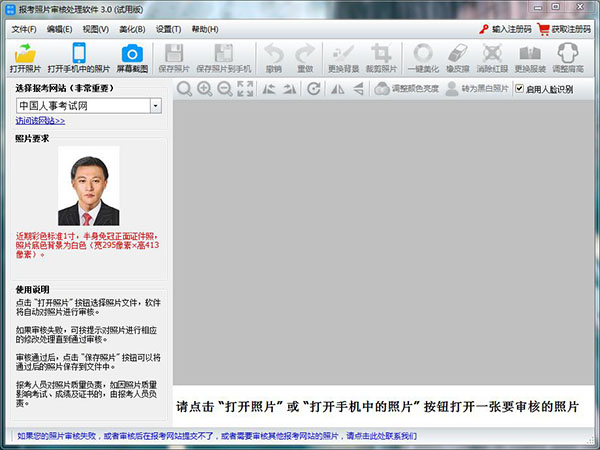The height and width of the screenshot is (450, 600).
Task: Toggle the 启用人脸识别 checkbox
Action: pos(519,89)
